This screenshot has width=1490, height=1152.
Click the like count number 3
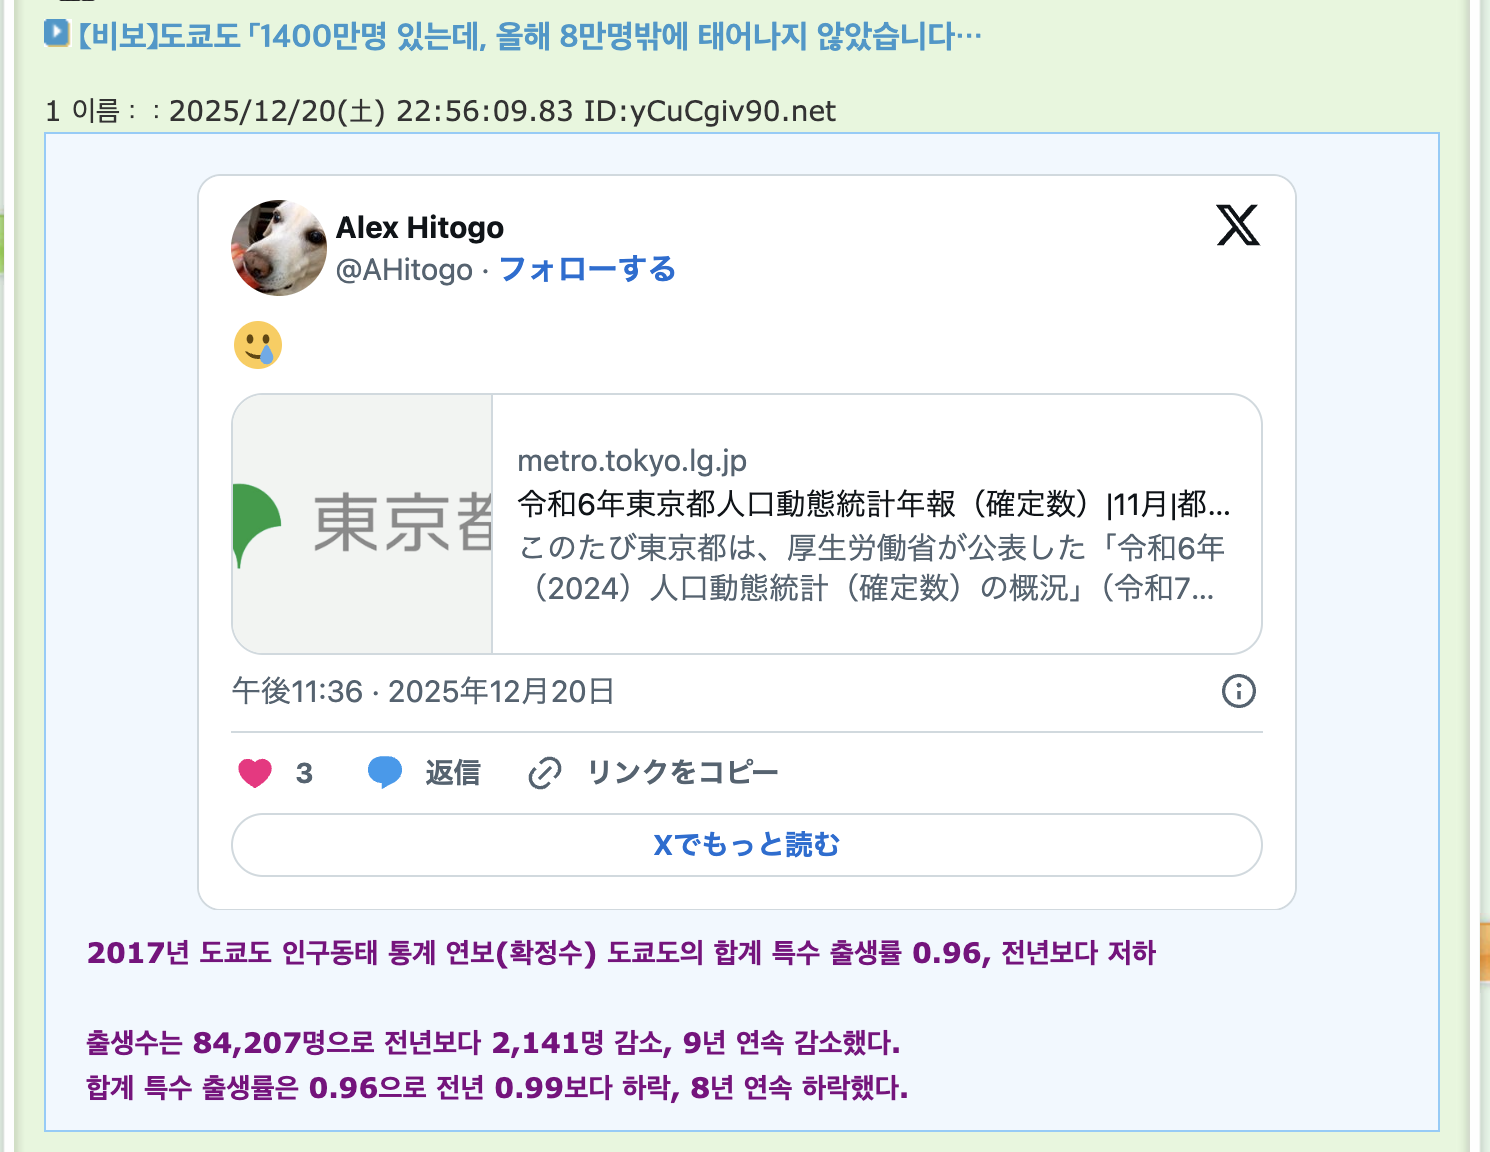pos(304,773)
